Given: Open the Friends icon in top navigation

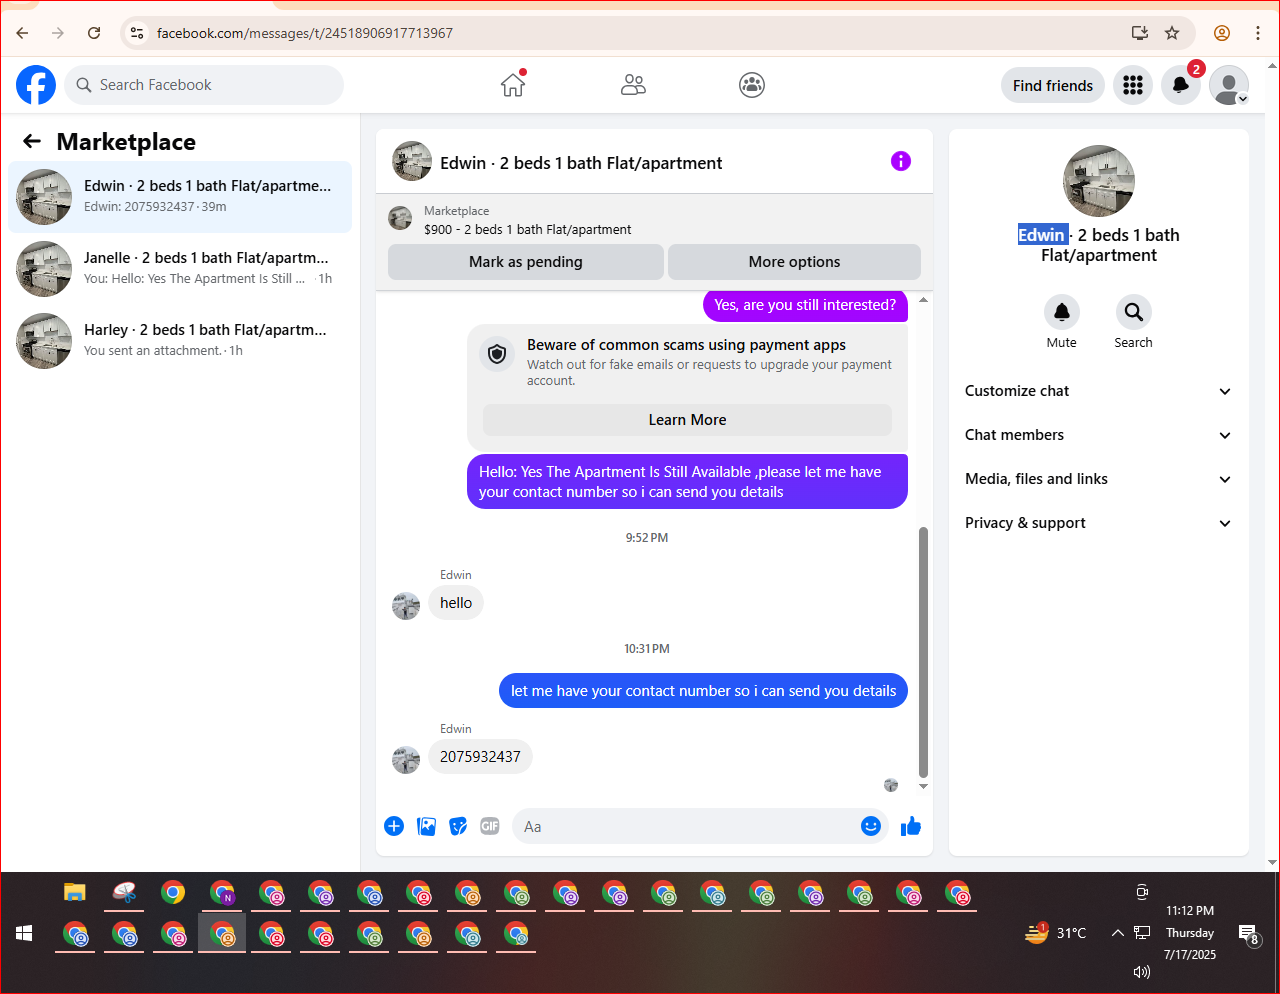Looking at the screenshot, I should (633, 85).
